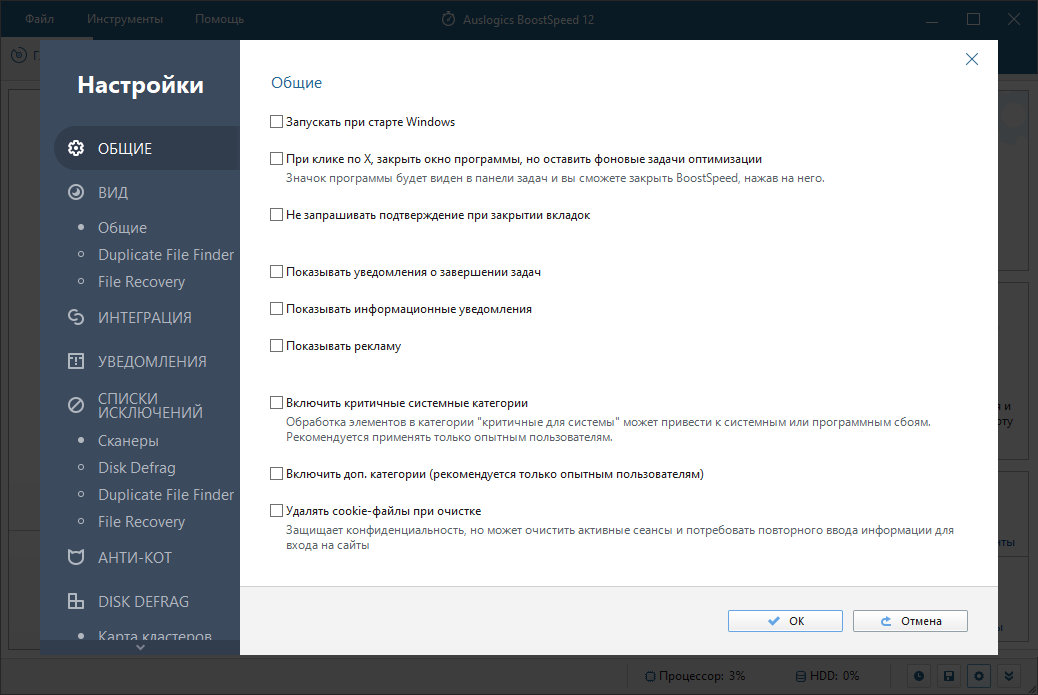The width and height of the screenshot is (1038, 695).
Task: Click the BoostSpeed stopwatch title icon
Action: click(x=448, y=19)
